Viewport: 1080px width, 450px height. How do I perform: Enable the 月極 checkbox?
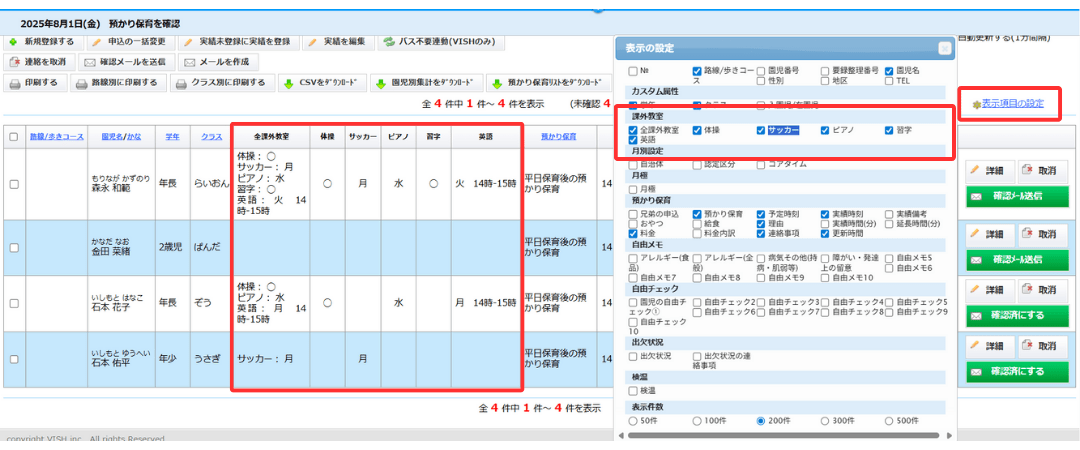[632, 188]
